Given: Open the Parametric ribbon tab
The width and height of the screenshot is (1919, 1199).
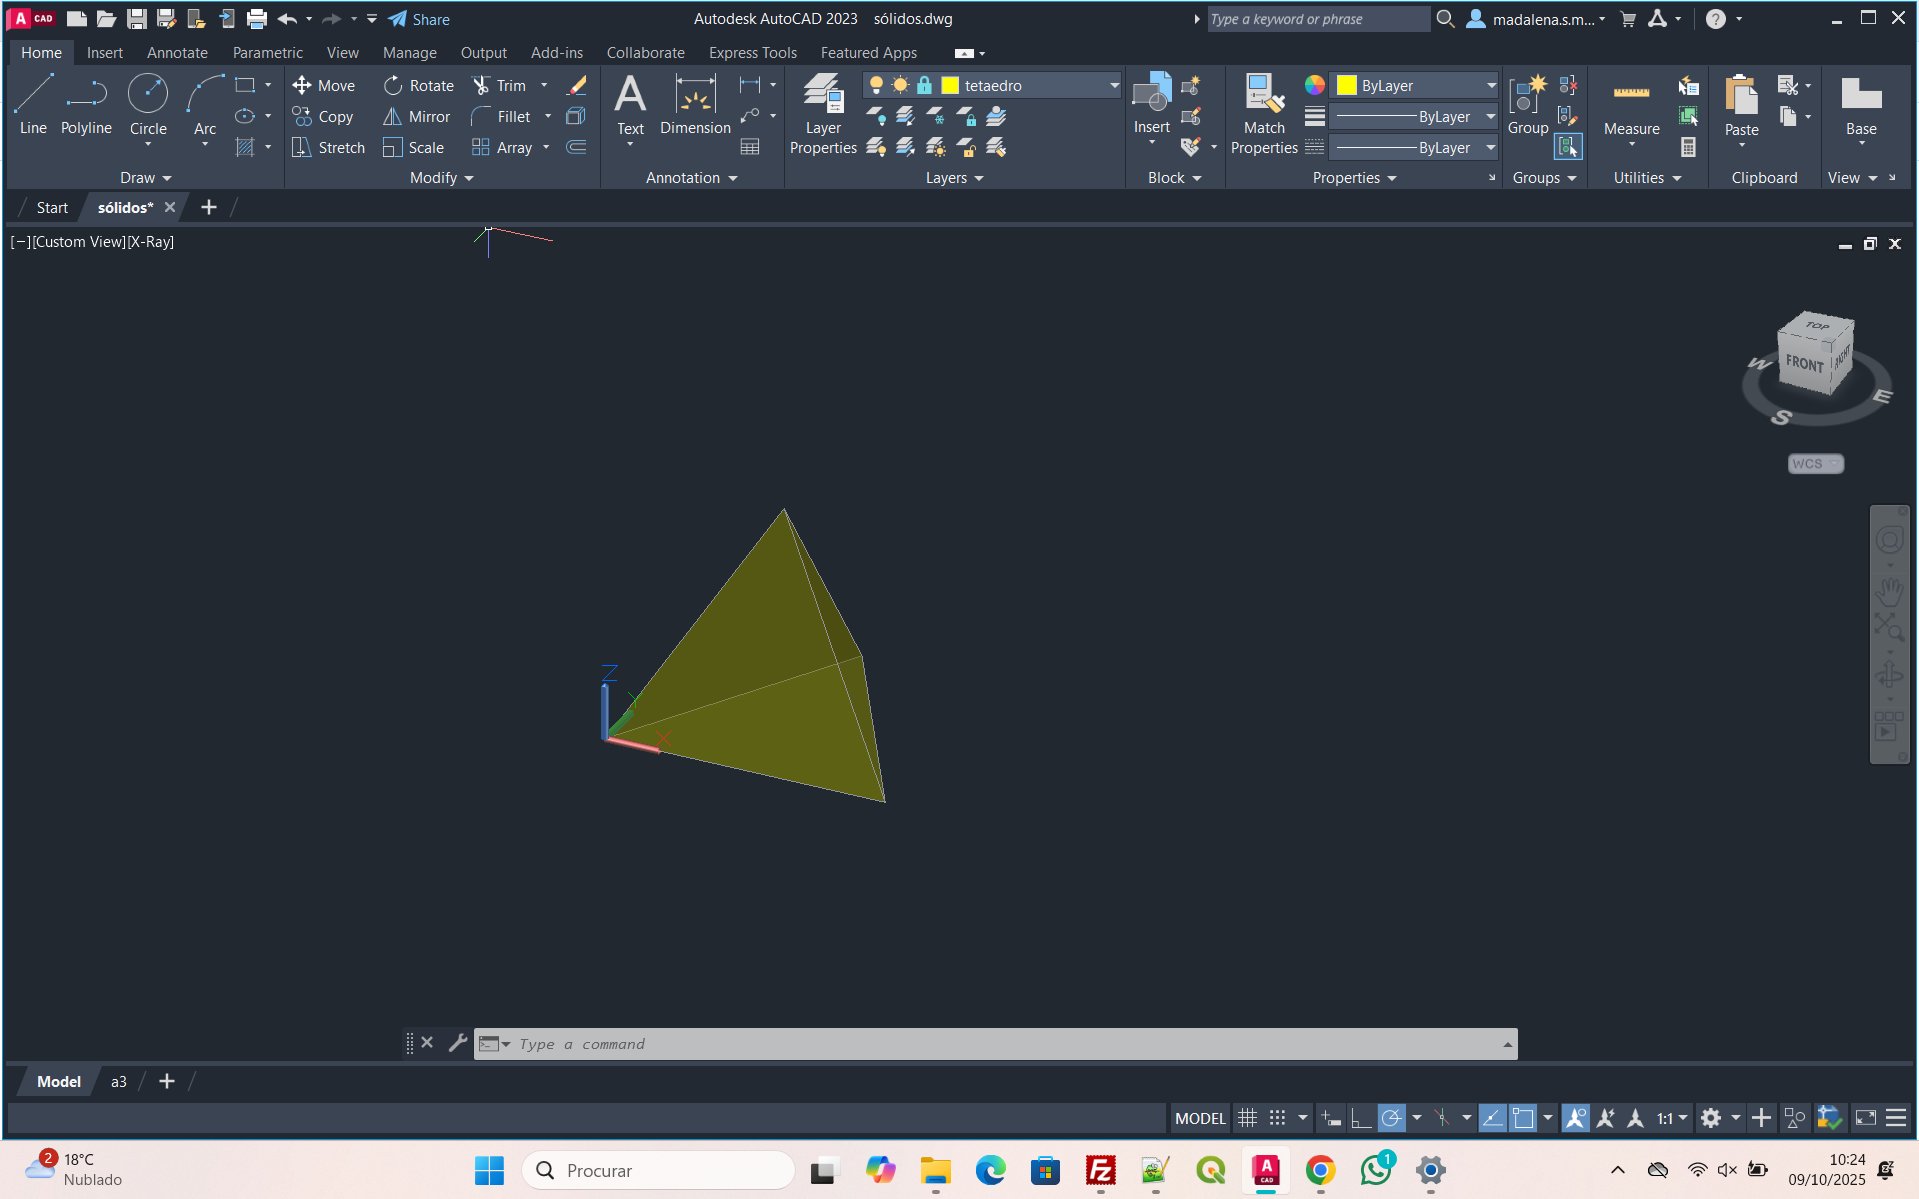Looking at the screenshot, I should point(267,53).
